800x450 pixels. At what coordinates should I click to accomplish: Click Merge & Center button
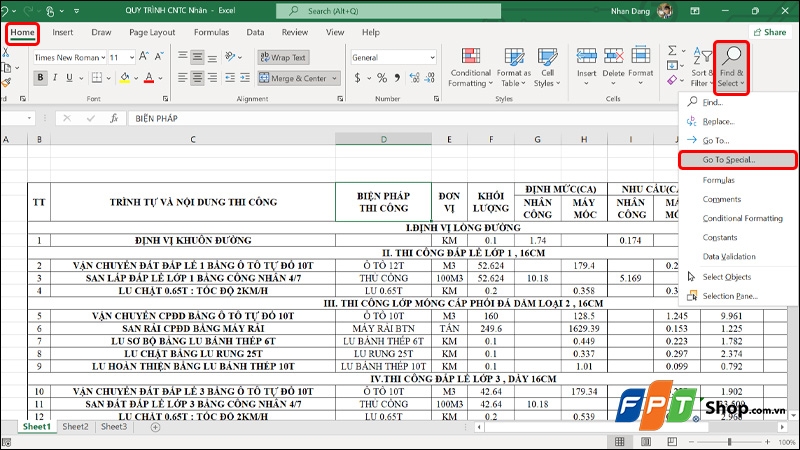(293, 78)
